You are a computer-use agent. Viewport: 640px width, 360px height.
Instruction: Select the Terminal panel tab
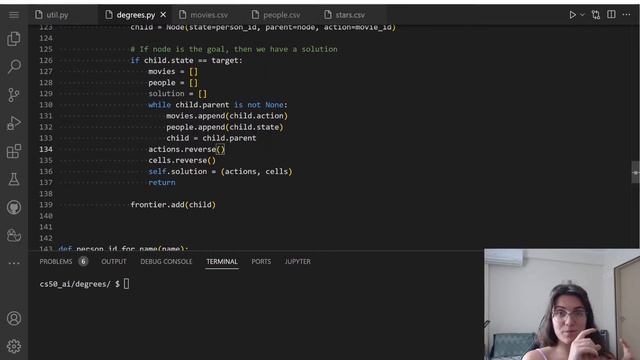click(222, 262)
